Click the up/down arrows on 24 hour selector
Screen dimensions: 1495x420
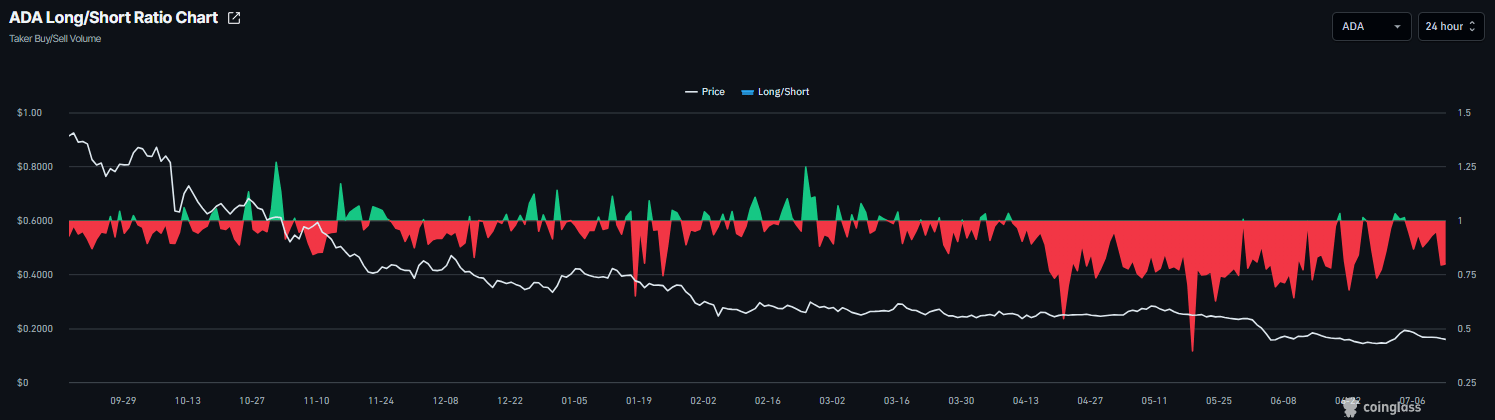tap(1472, 27)
